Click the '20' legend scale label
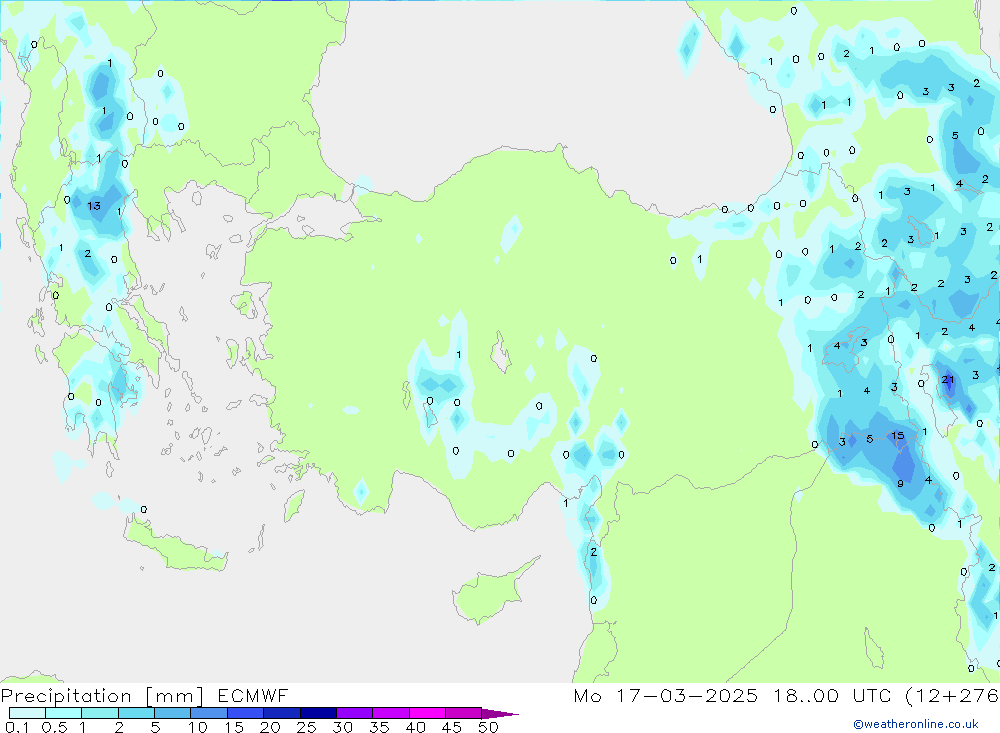This screenshot has height=733, width=1000. (x=270, y=727)
